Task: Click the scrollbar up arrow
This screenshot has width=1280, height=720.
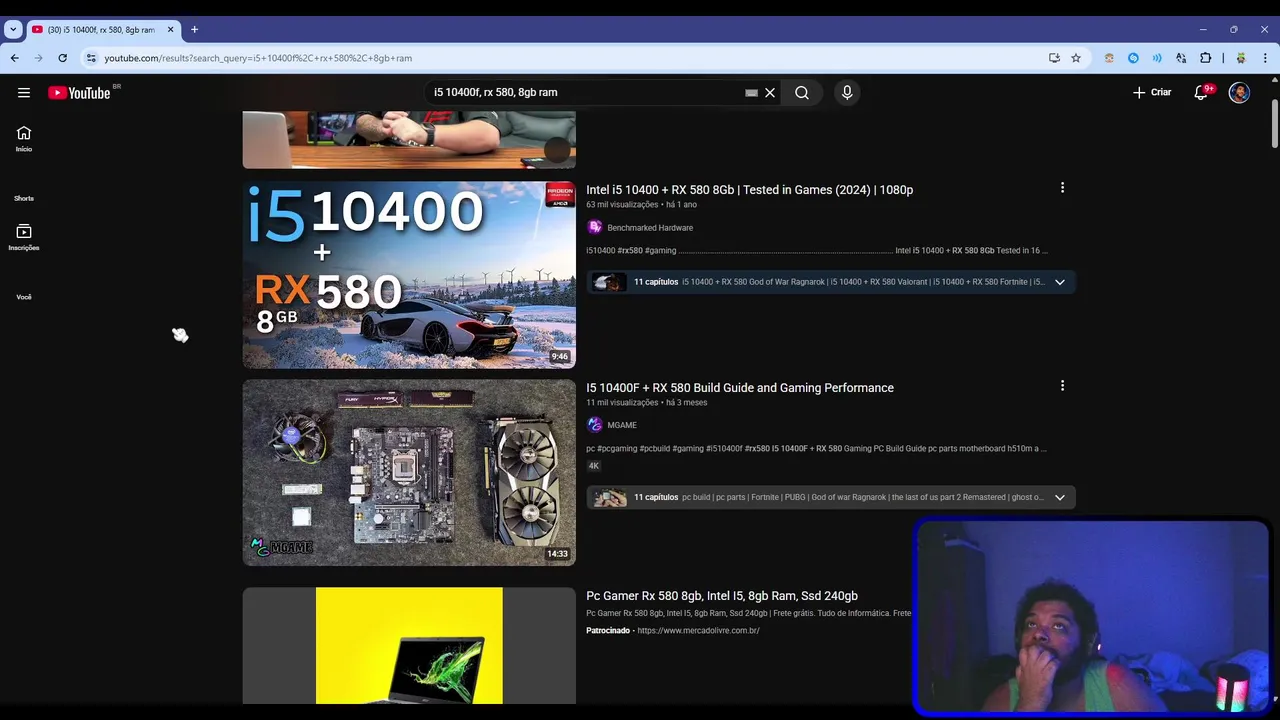Action: (x=1274, y=82)
